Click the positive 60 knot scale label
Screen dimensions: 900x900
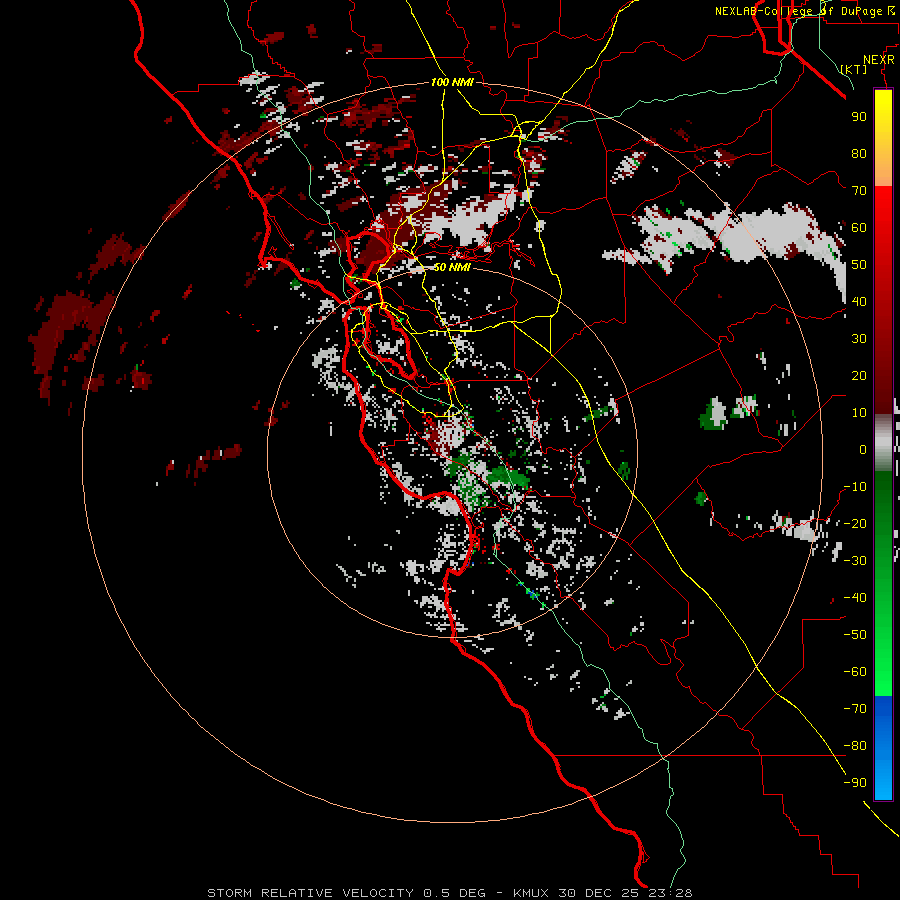(x=859, y=227)
